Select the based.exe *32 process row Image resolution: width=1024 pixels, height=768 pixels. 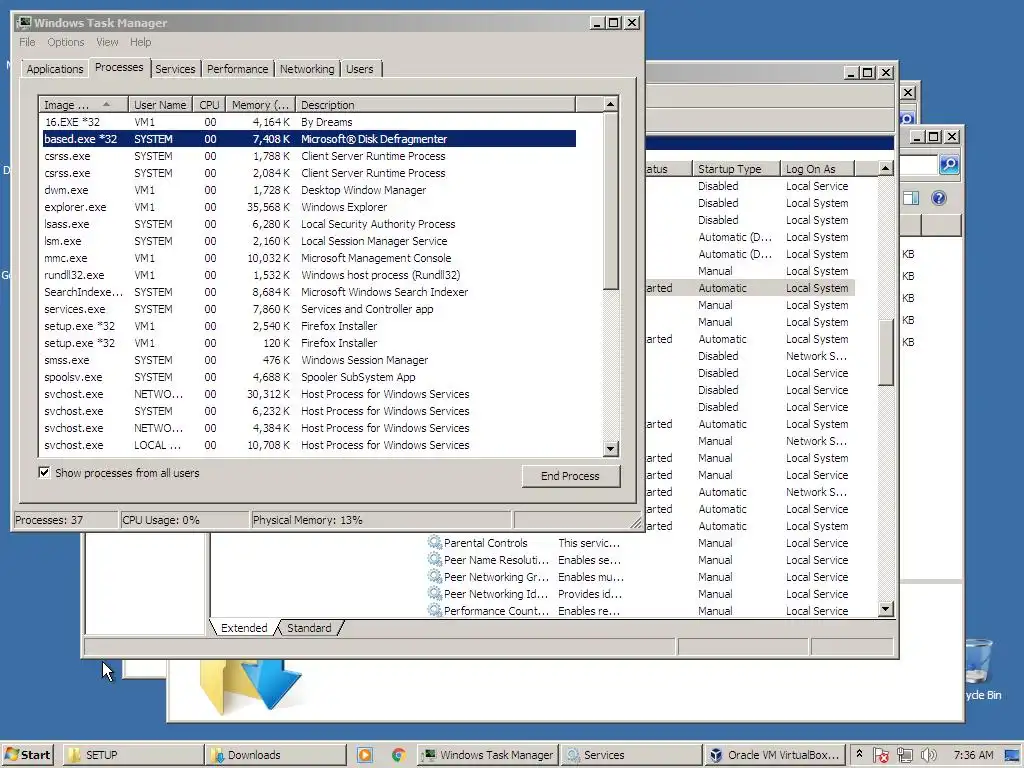click(x=309, y=139)
